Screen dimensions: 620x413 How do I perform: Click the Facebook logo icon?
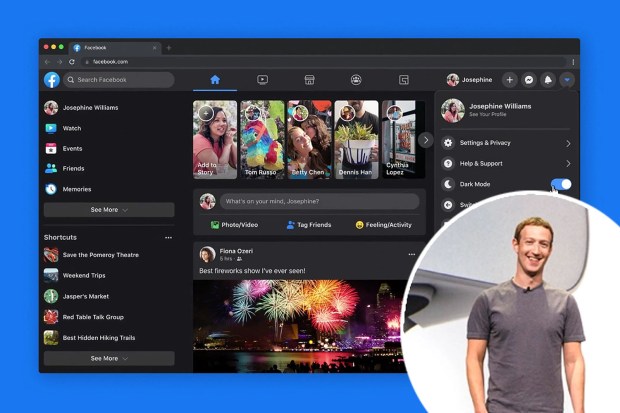coord(52,80)
